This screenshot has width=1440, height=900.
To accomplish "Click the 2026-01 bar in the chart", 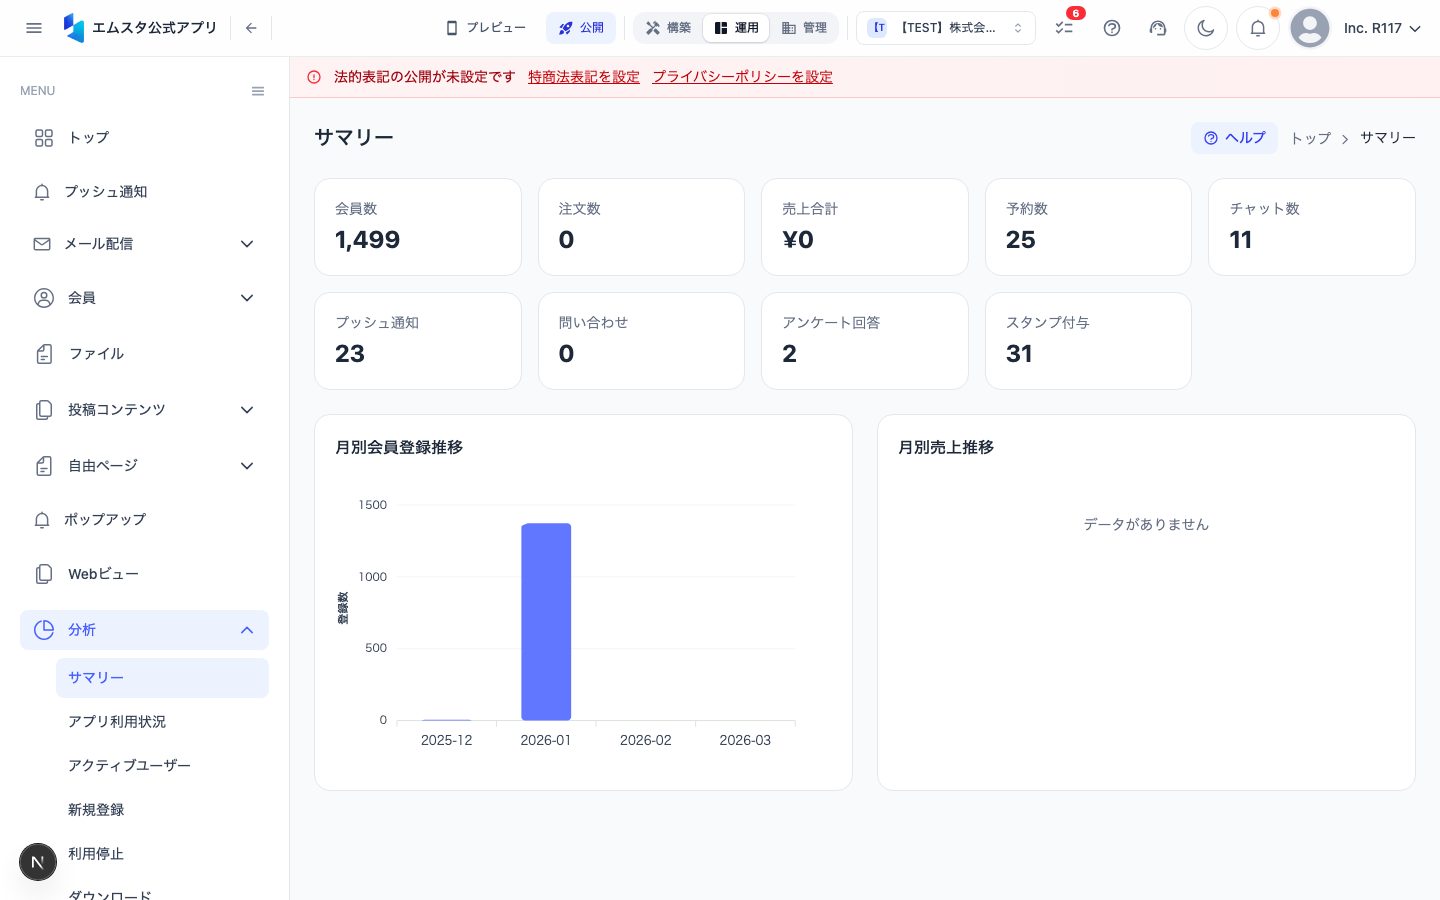I will pyautogui.click(x=546, y=622).
